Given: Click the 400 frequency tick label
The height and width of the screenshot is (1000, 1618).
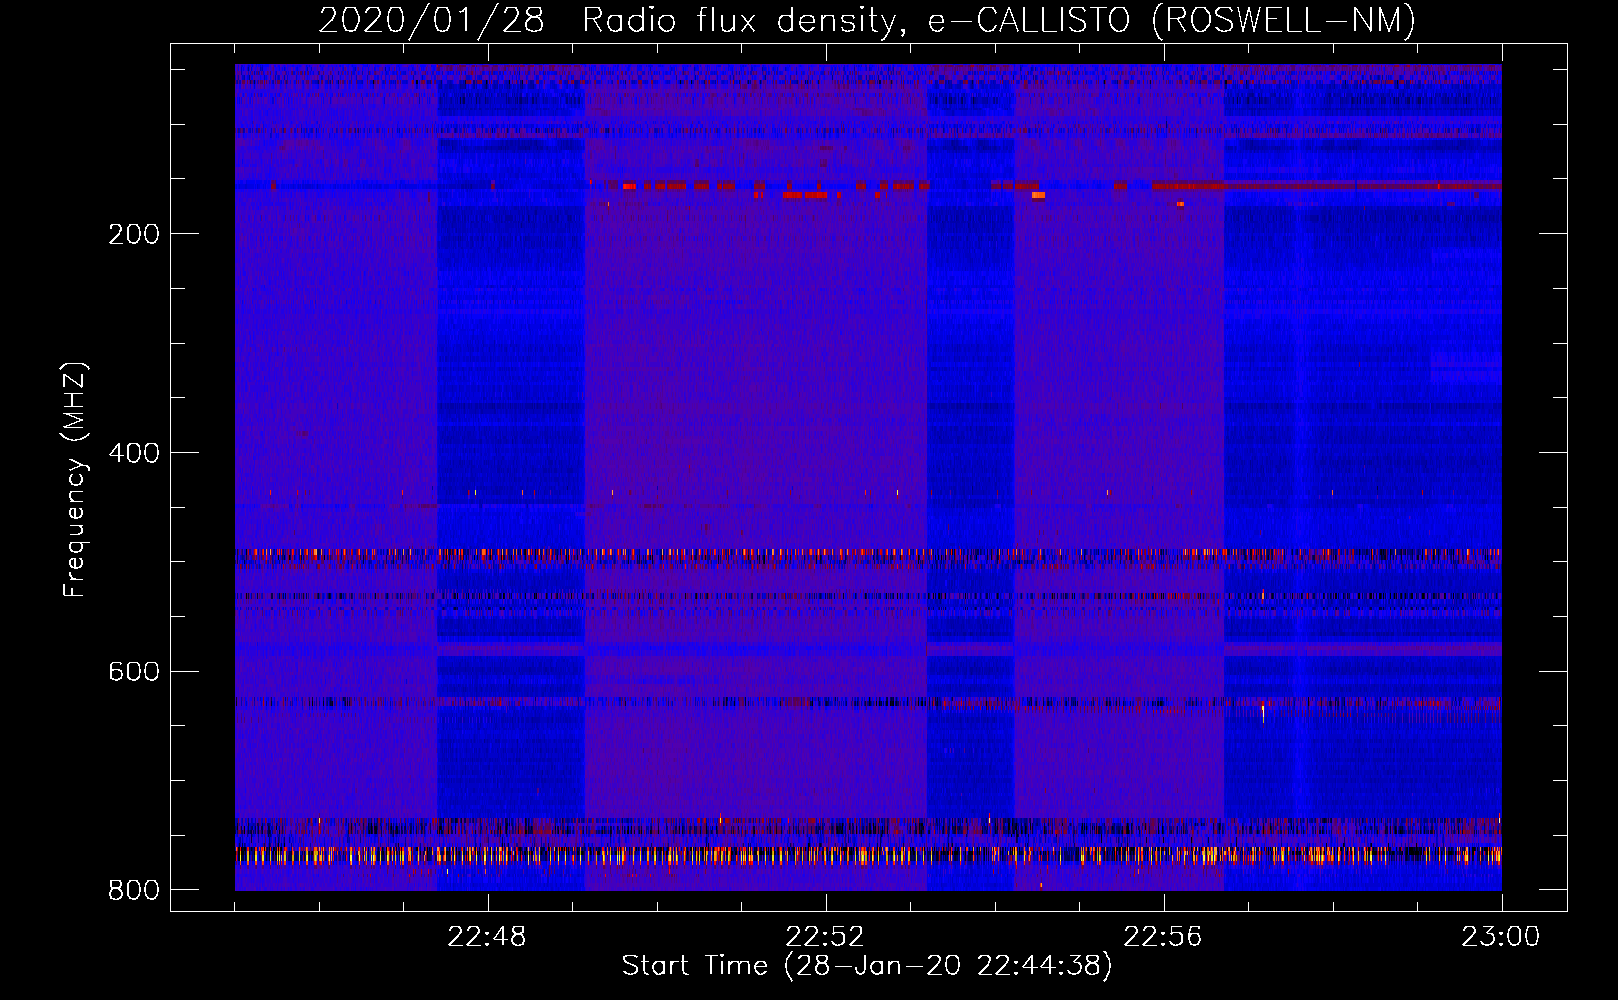Looking at the screenshot, I should pos(134,453).
